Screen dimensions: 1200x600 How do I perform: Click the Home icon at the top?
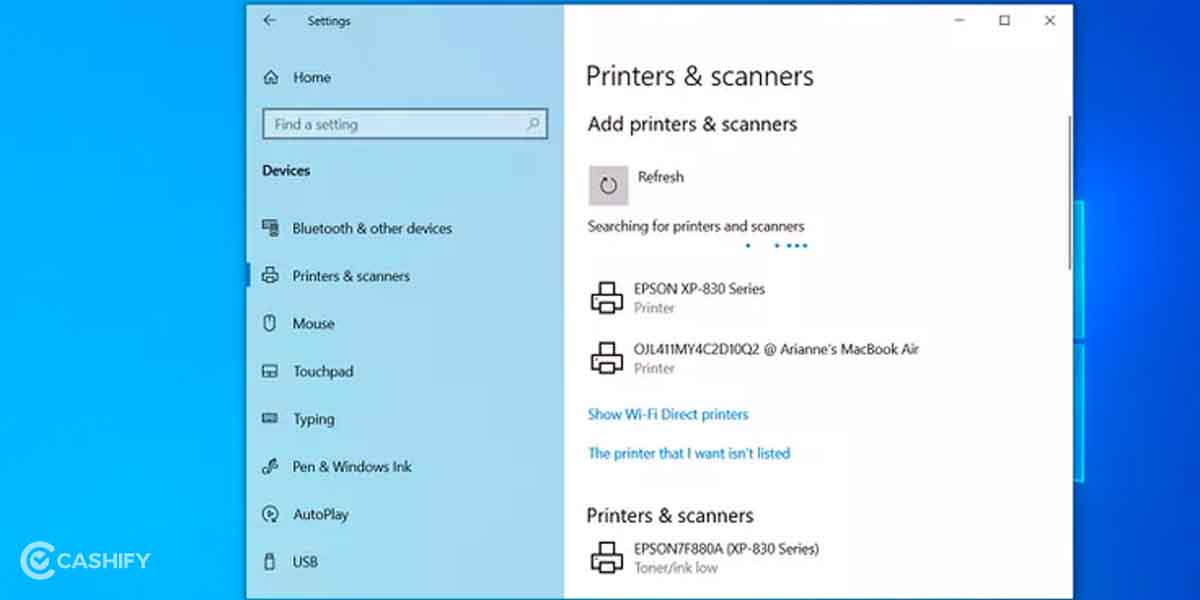[x=270, y=77]
